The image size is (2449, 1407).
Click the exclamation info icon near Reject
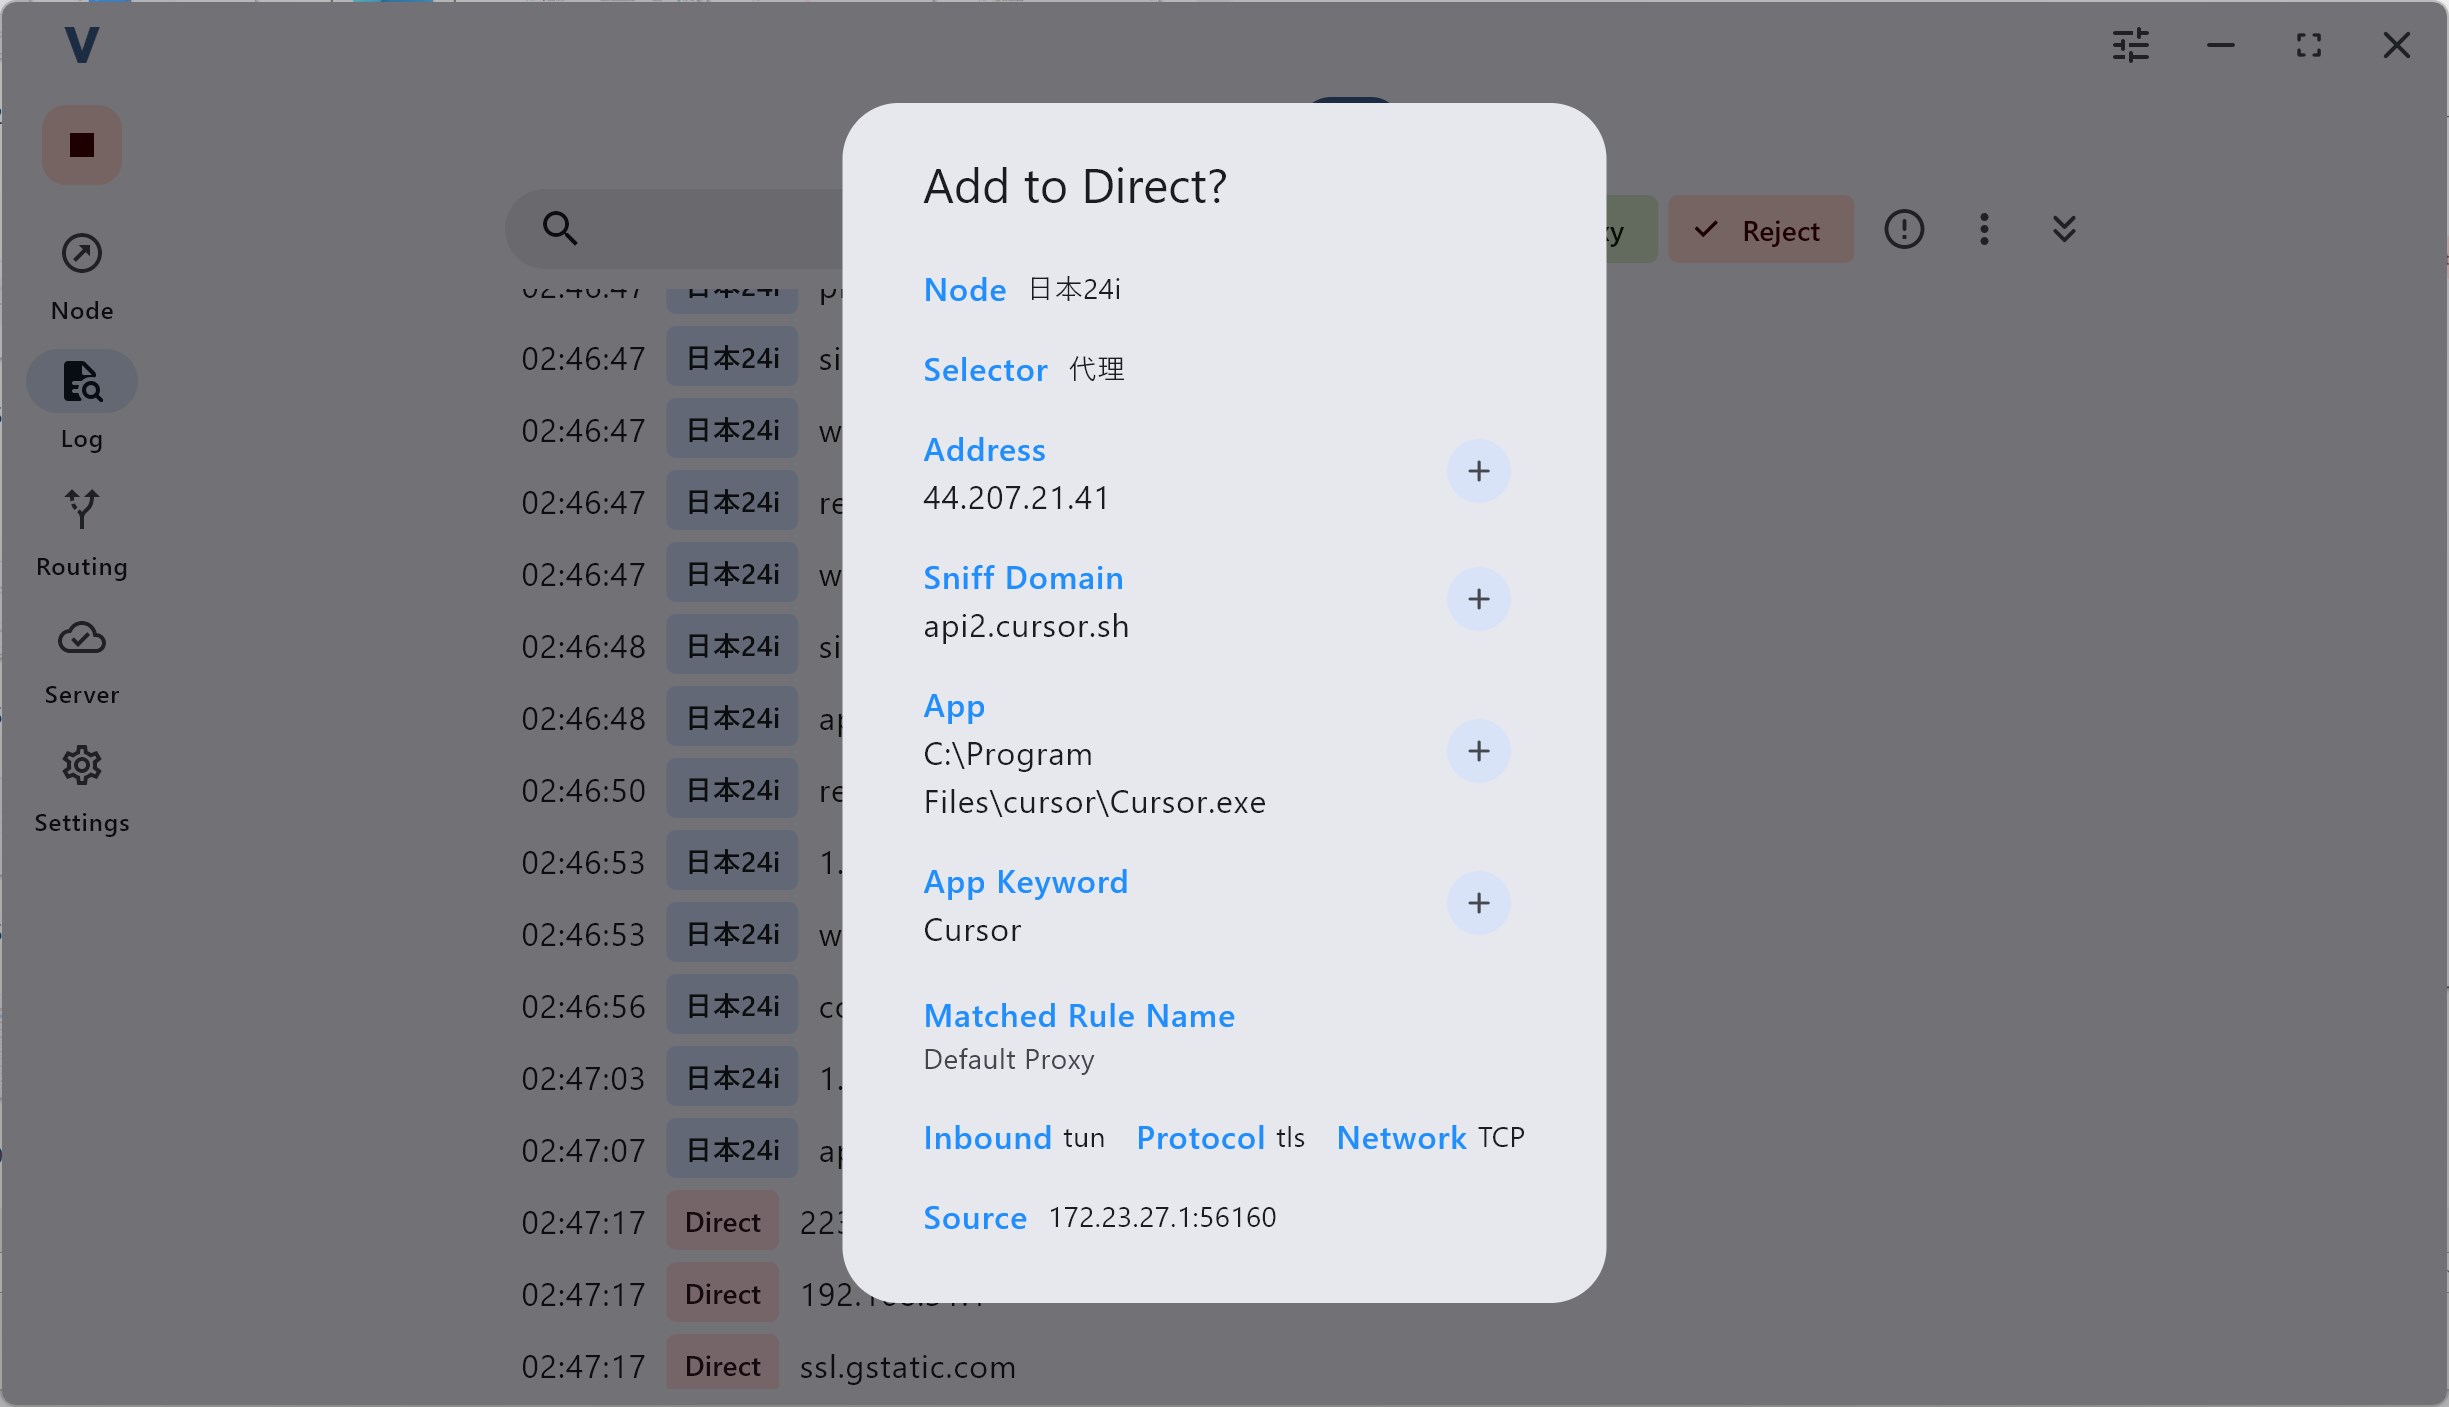pos(1904,229)
